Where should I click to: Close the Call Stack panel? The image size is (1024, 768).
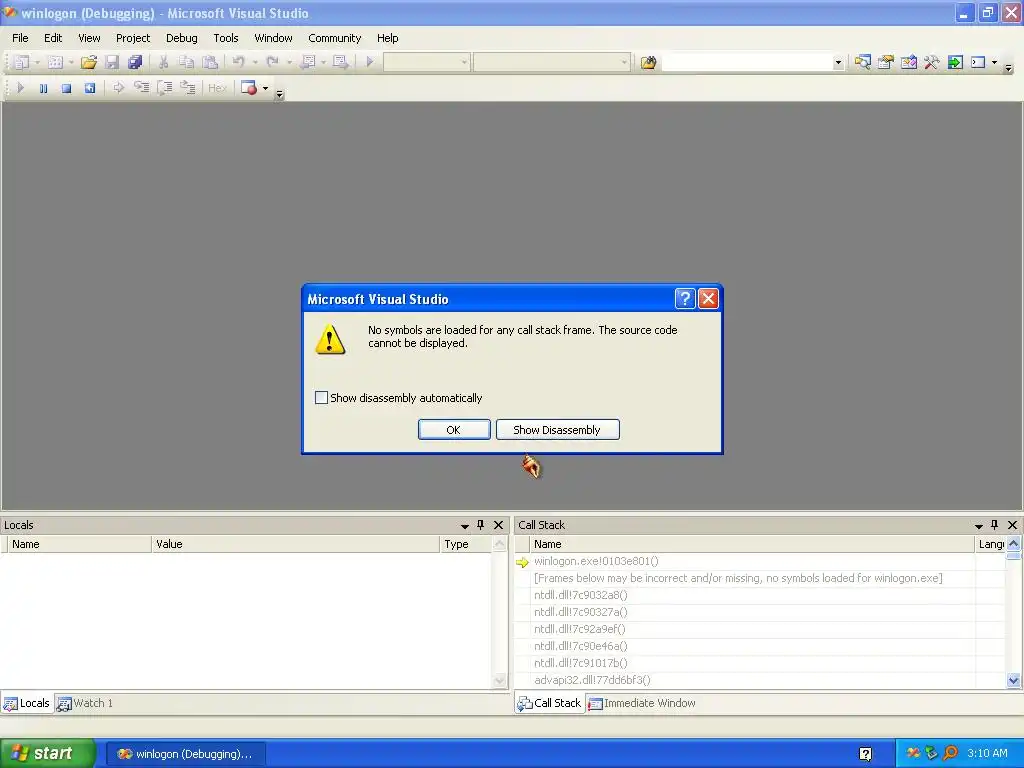[1012, 525]
